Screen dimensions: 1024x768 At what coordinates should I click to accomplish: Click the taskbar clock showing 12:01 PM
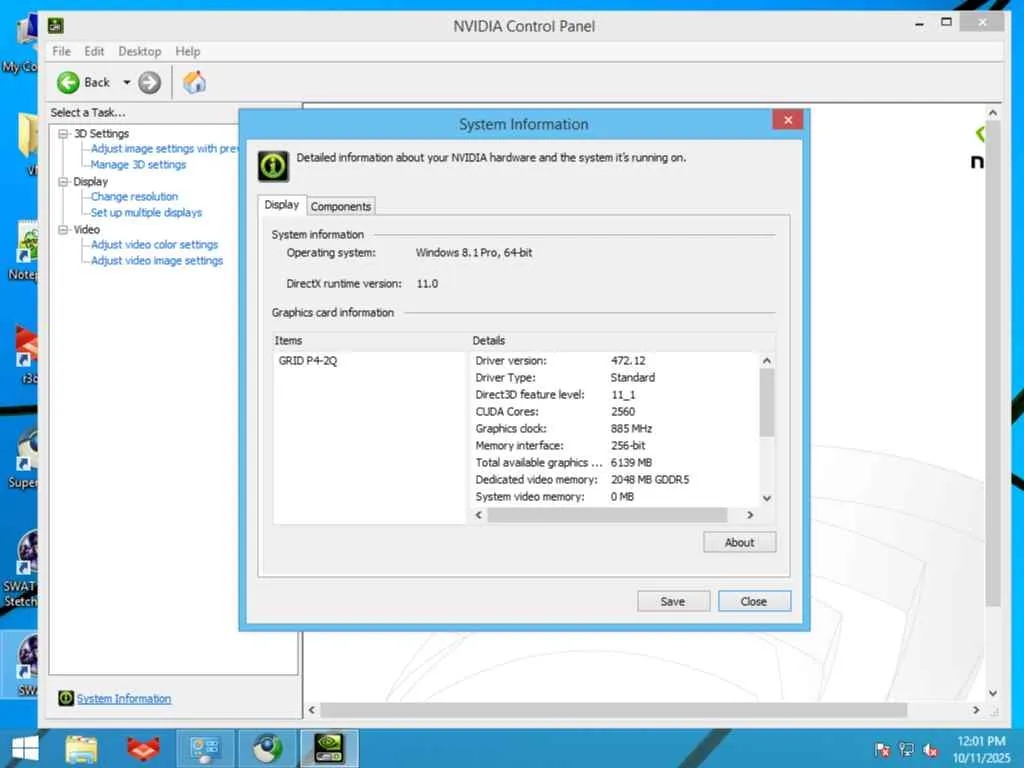[981, 749]
